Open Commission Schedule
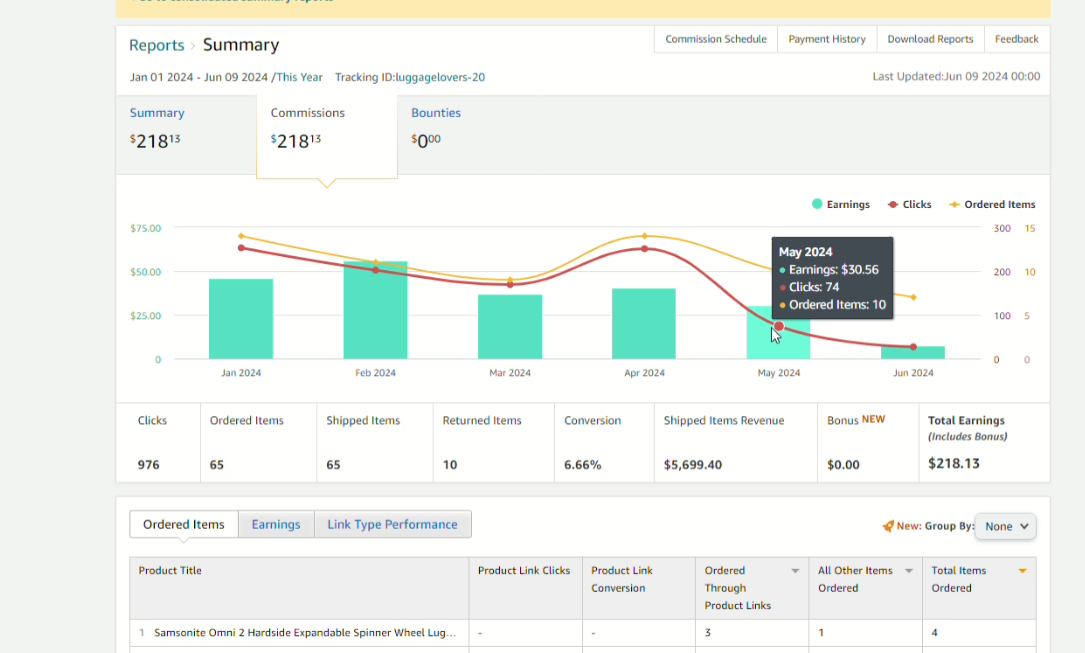Screen dimensions: 1085x653 click(x=716, y=39)
